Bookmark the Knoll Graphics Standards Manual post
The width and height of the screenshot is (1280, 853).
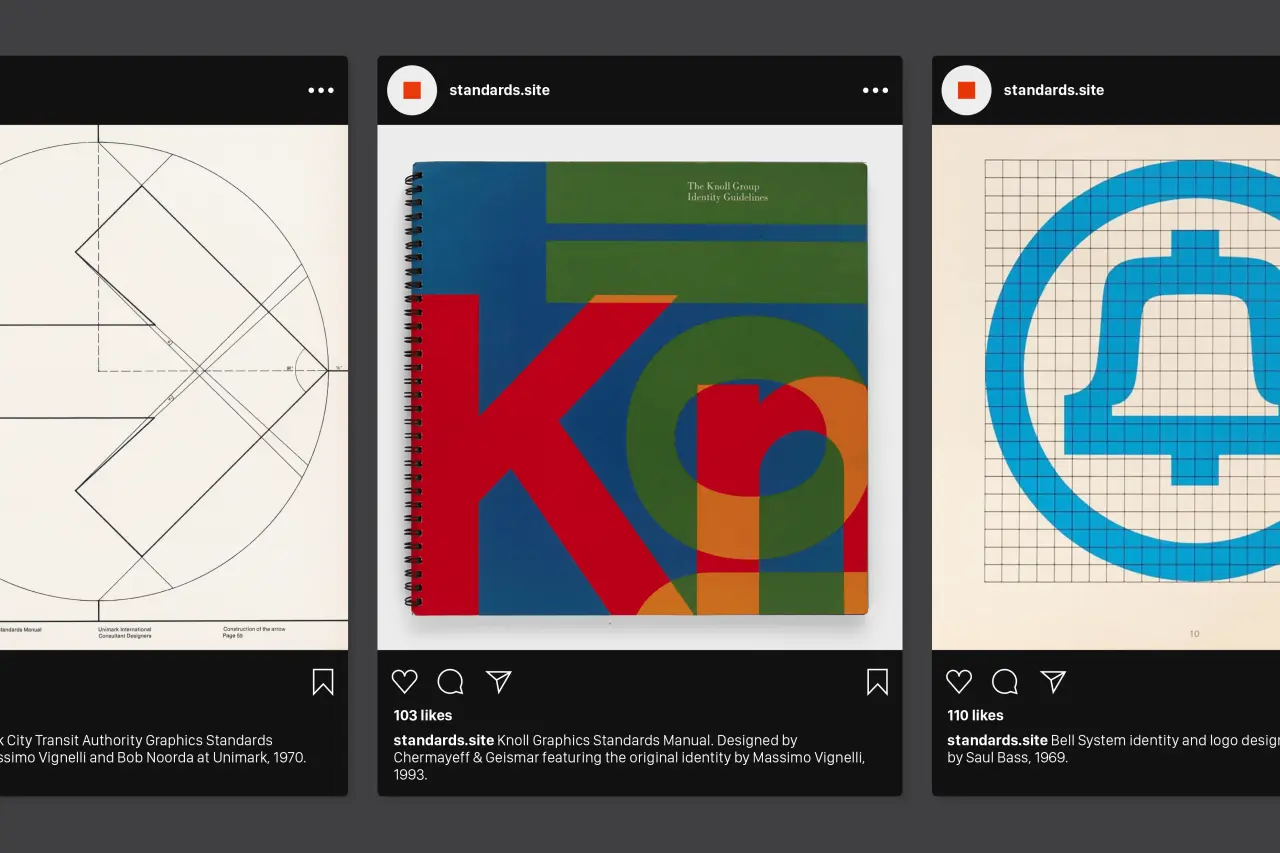[x=877, y=682]
